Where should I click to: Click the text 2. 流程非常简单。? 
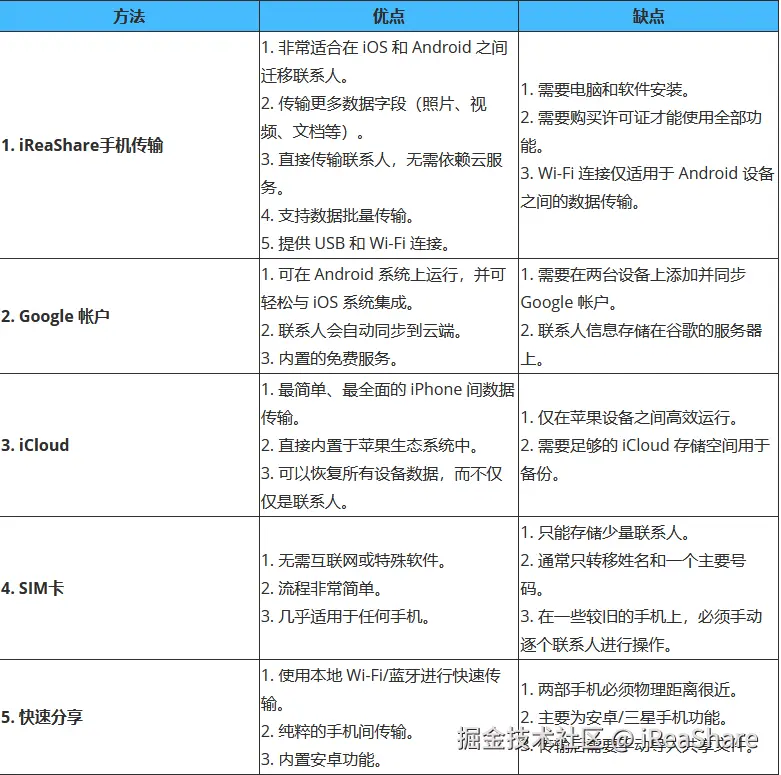(322, 588)
